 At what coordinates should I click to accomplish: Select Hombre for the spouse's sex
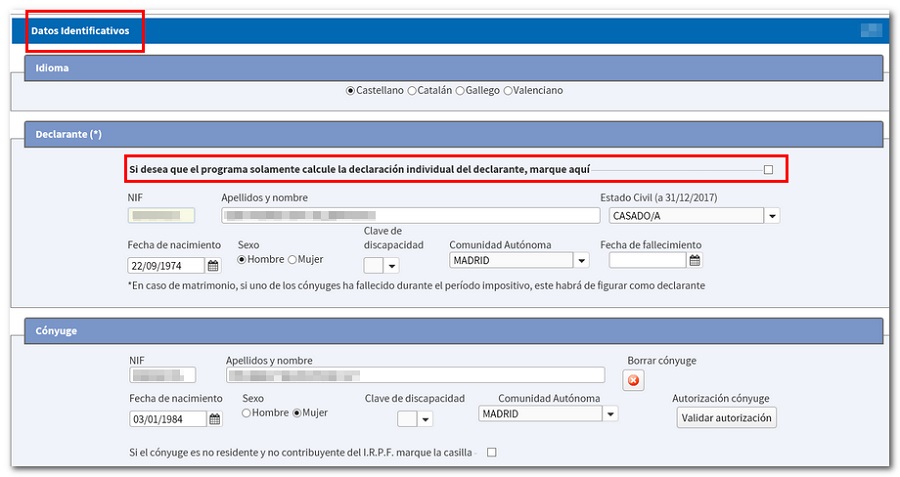pos(247,413)
